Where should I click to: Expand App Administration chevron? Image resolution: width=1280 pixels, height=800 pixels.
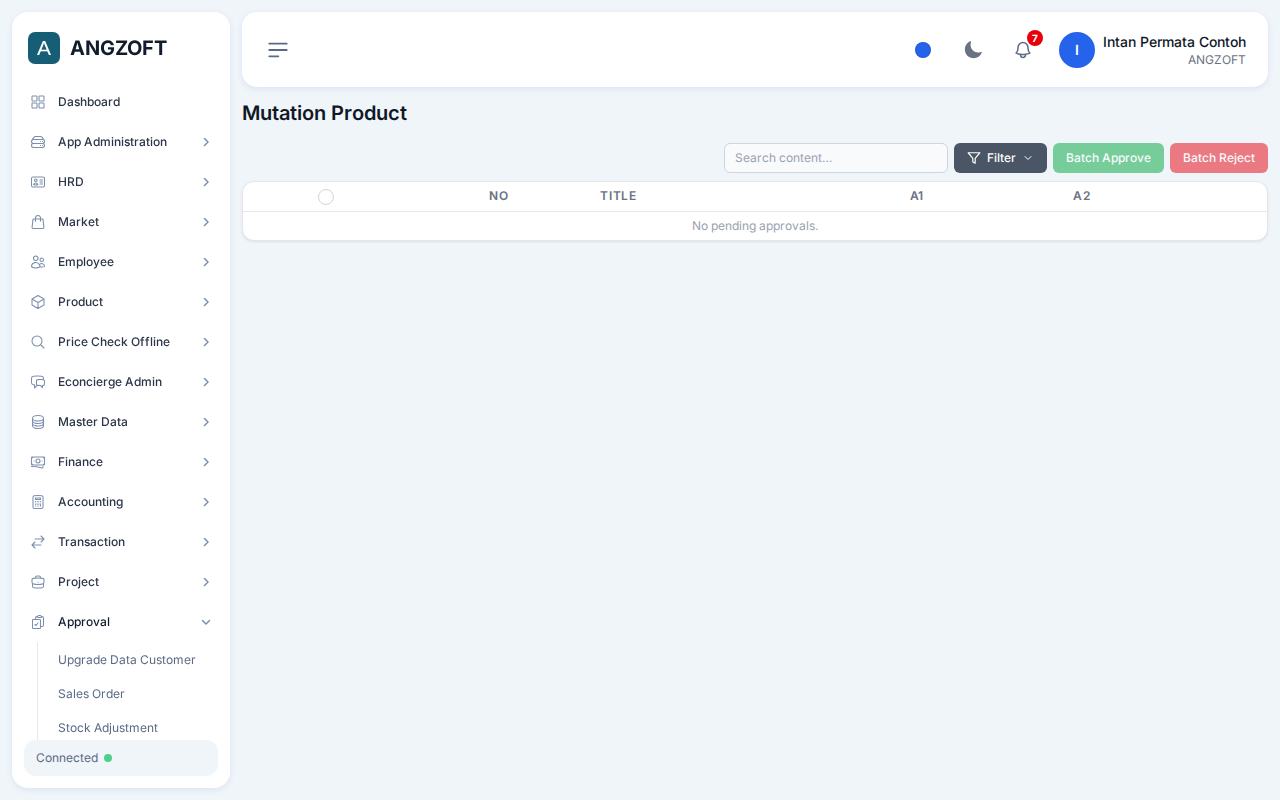[206, 142]
